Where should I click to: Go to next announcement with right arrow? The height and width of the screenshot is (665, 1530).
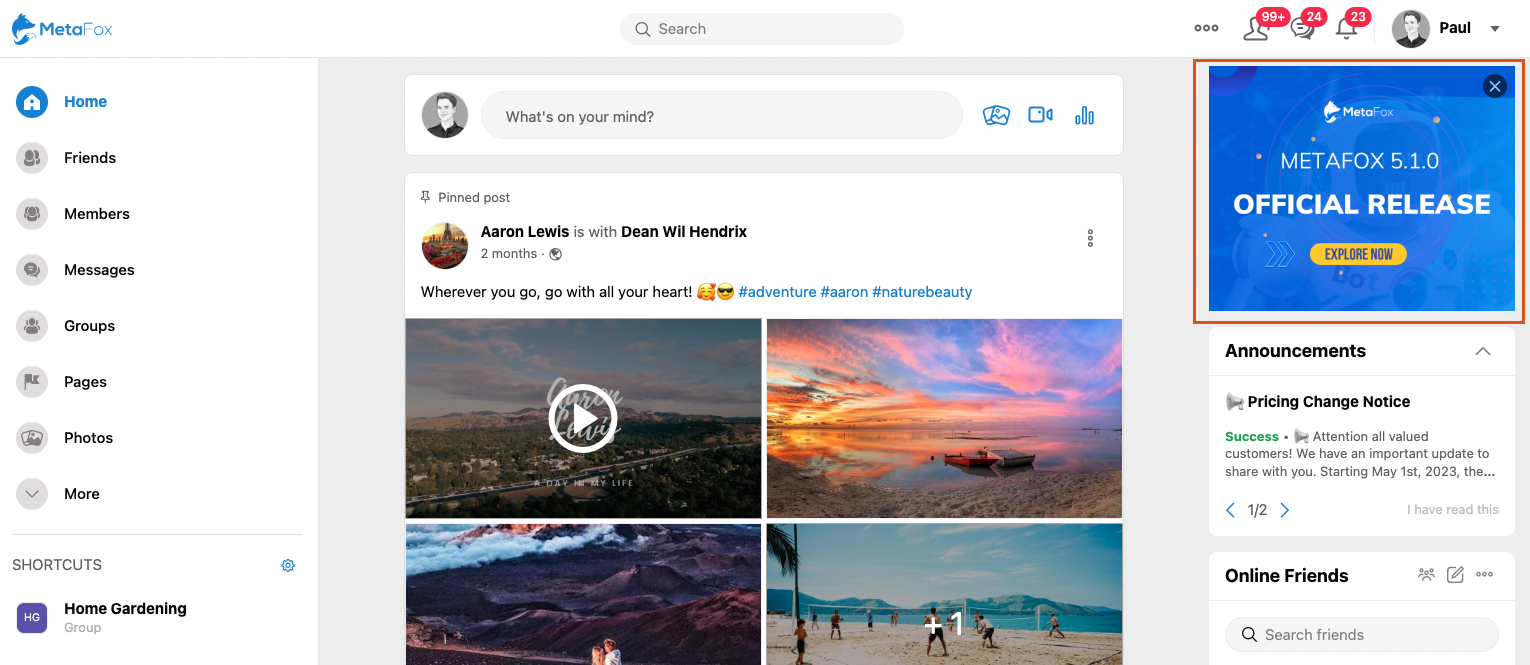1285,510
